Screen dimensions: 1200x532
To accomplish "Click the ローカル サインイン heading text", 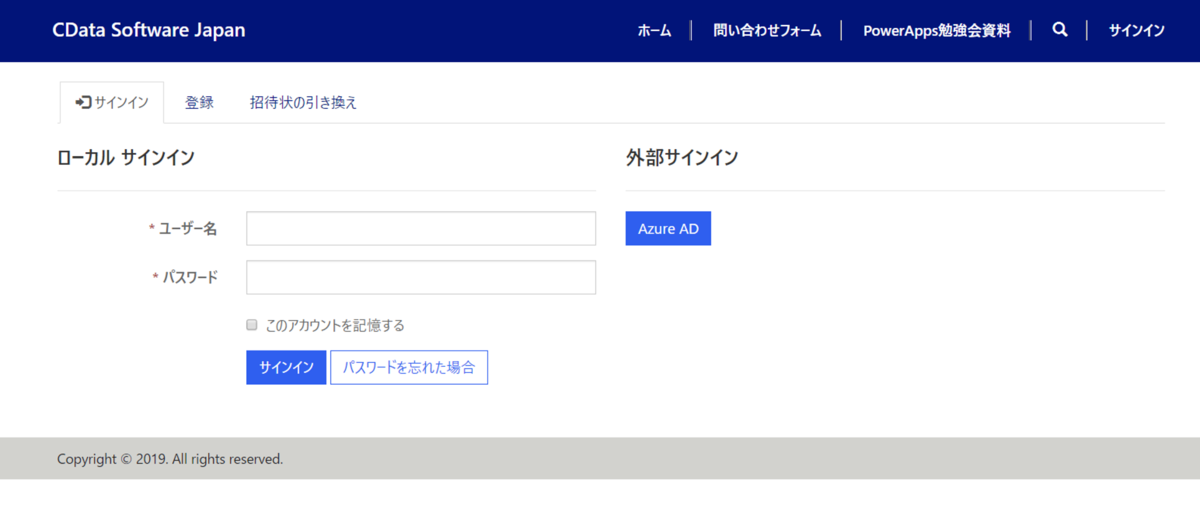I will point(126,157).
